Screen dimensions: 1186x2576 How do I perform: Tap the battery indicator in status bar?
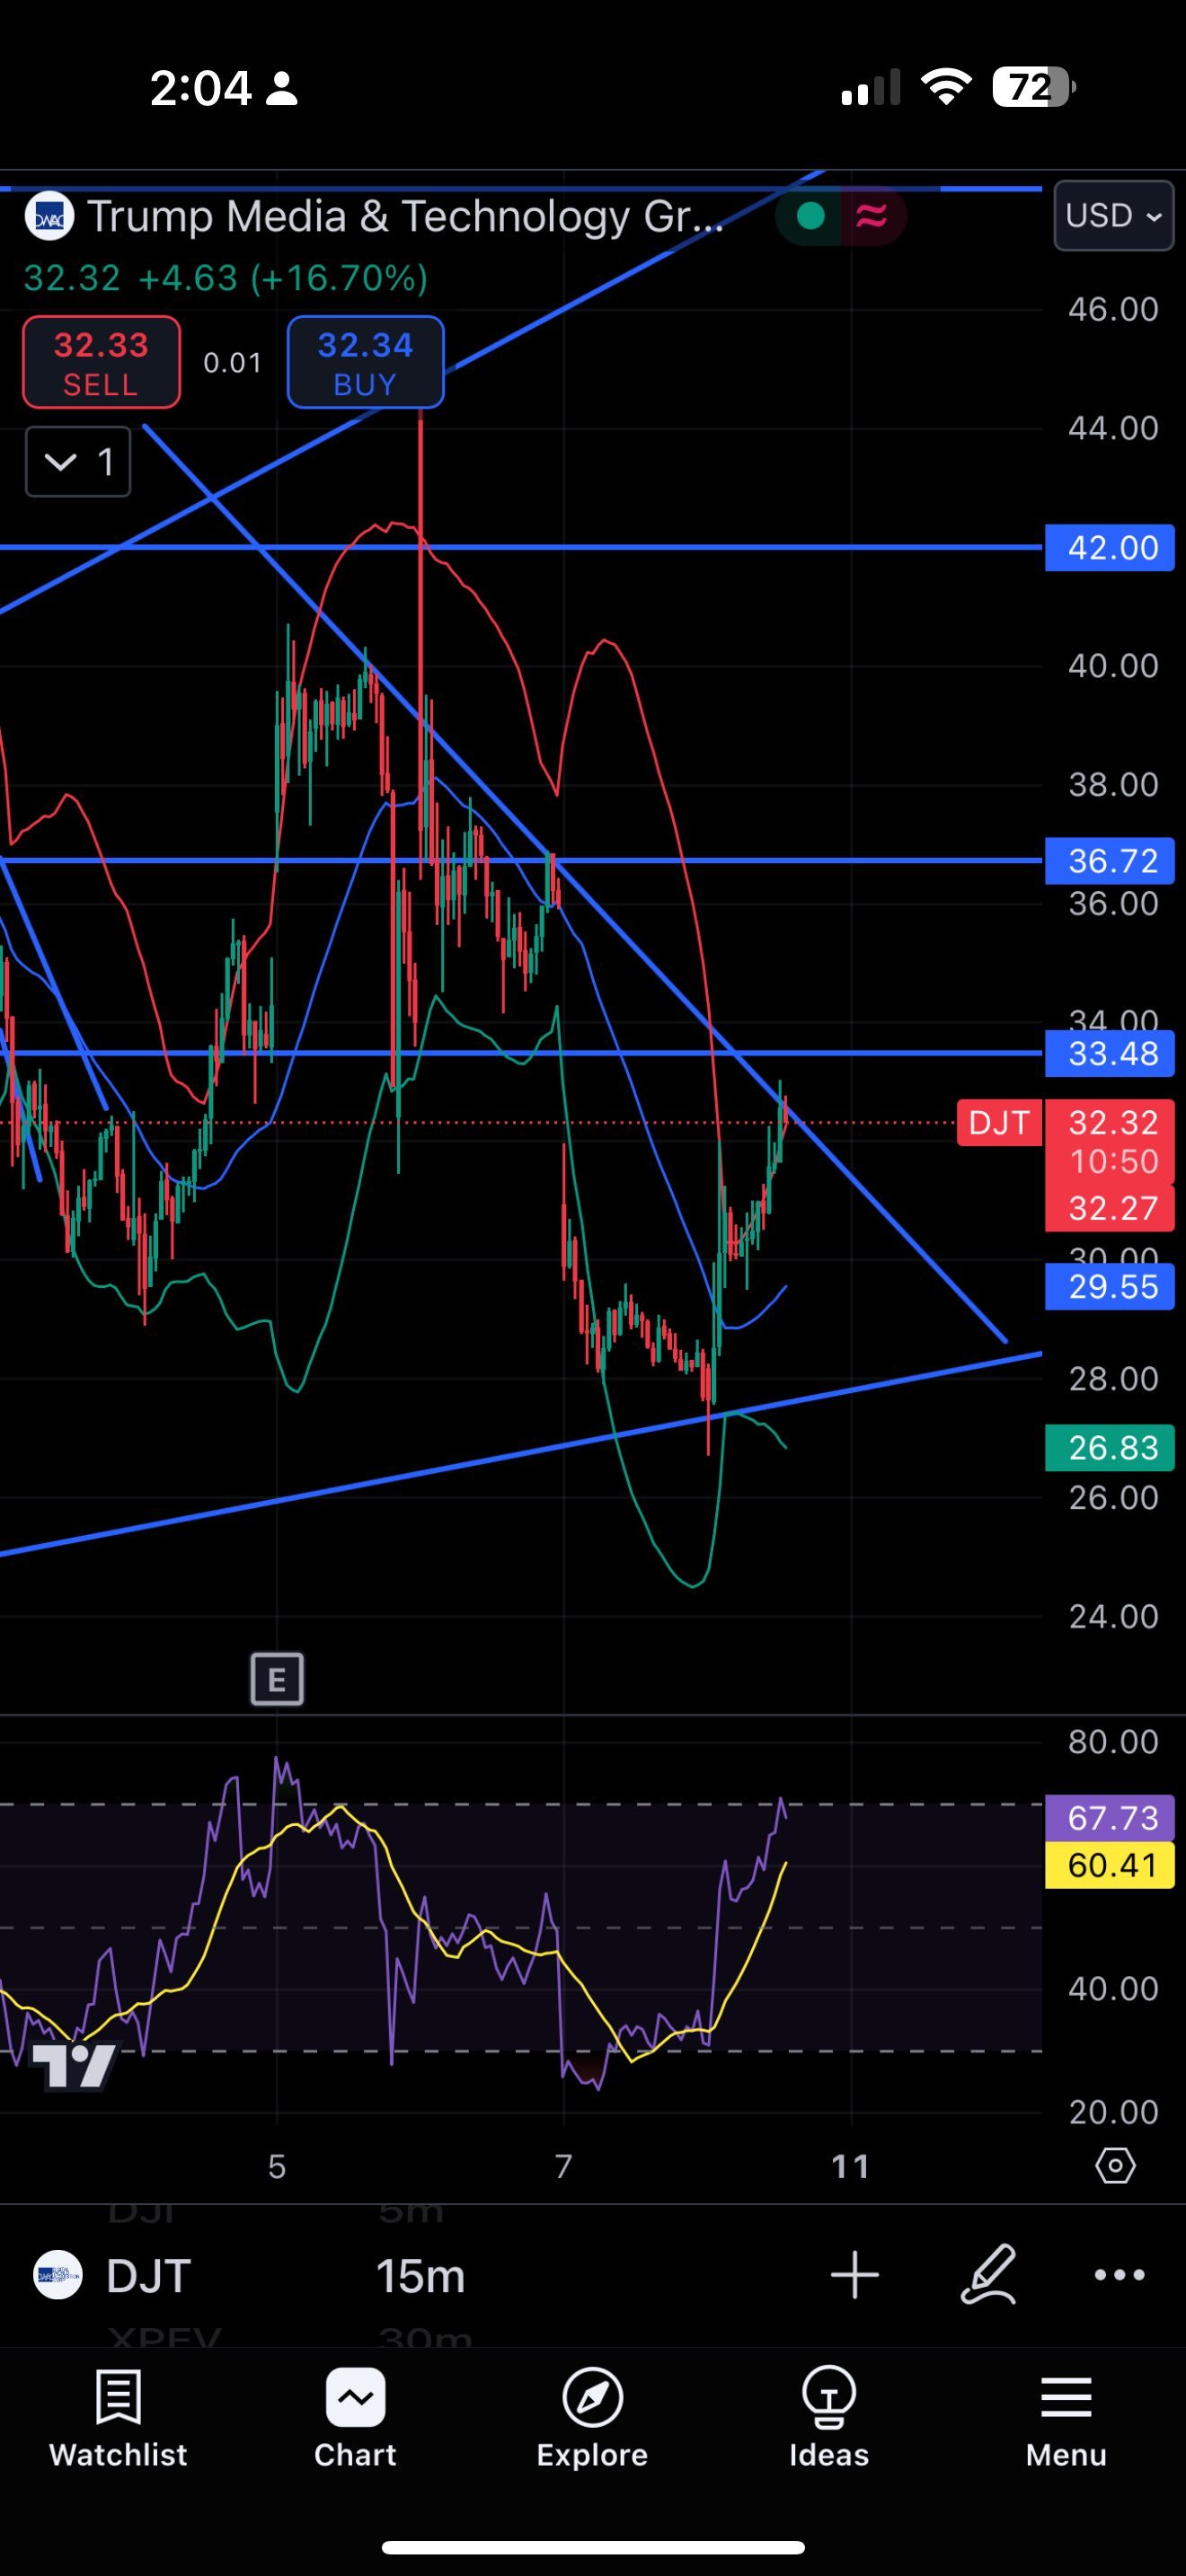tap(1034, 88)
